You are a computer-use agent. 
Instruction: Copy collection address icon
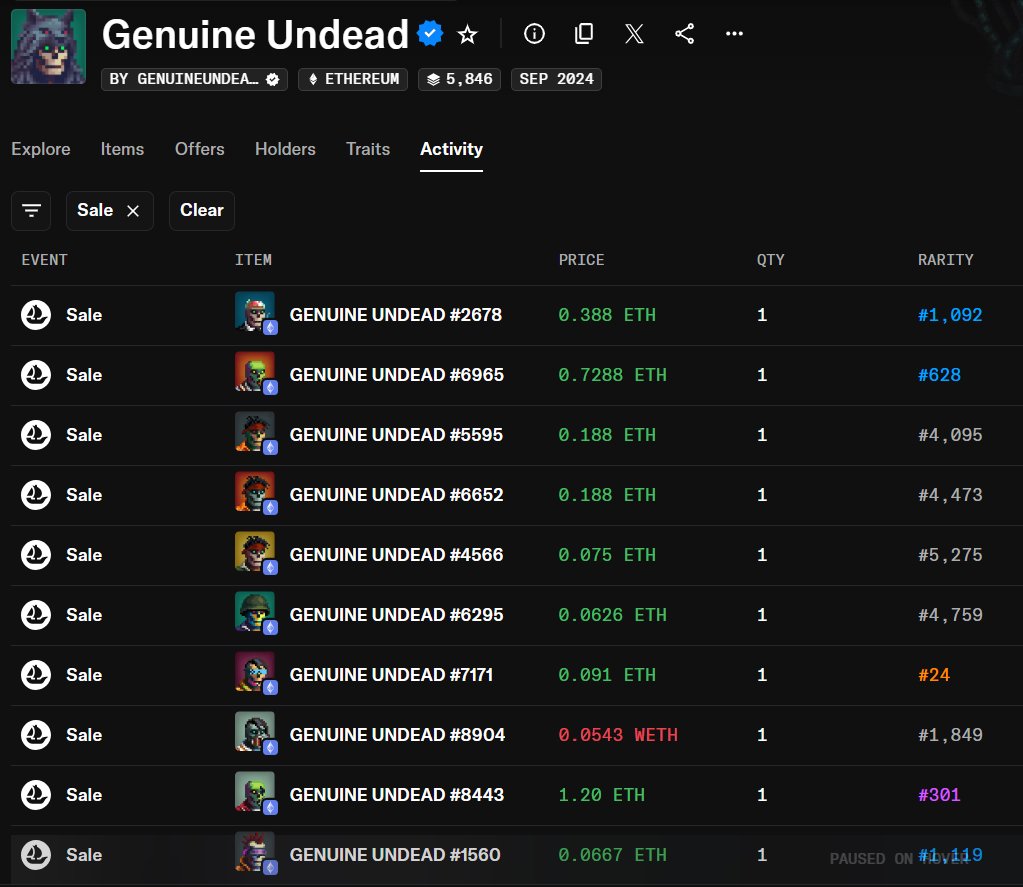(x=584, y=33)
